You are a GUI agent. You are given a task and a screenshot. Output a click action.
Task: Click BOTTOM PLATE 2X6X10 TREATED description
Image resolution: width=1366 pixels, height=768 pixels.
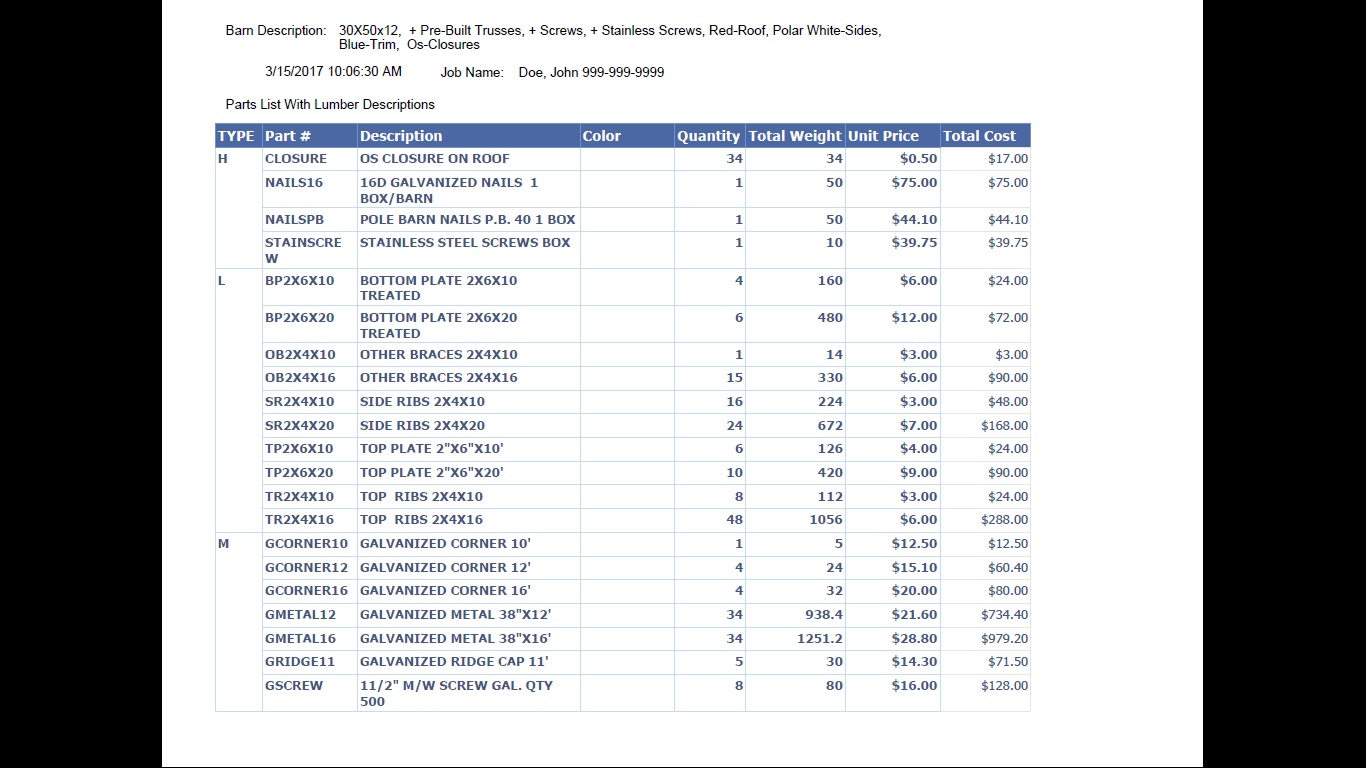point(439,288)
